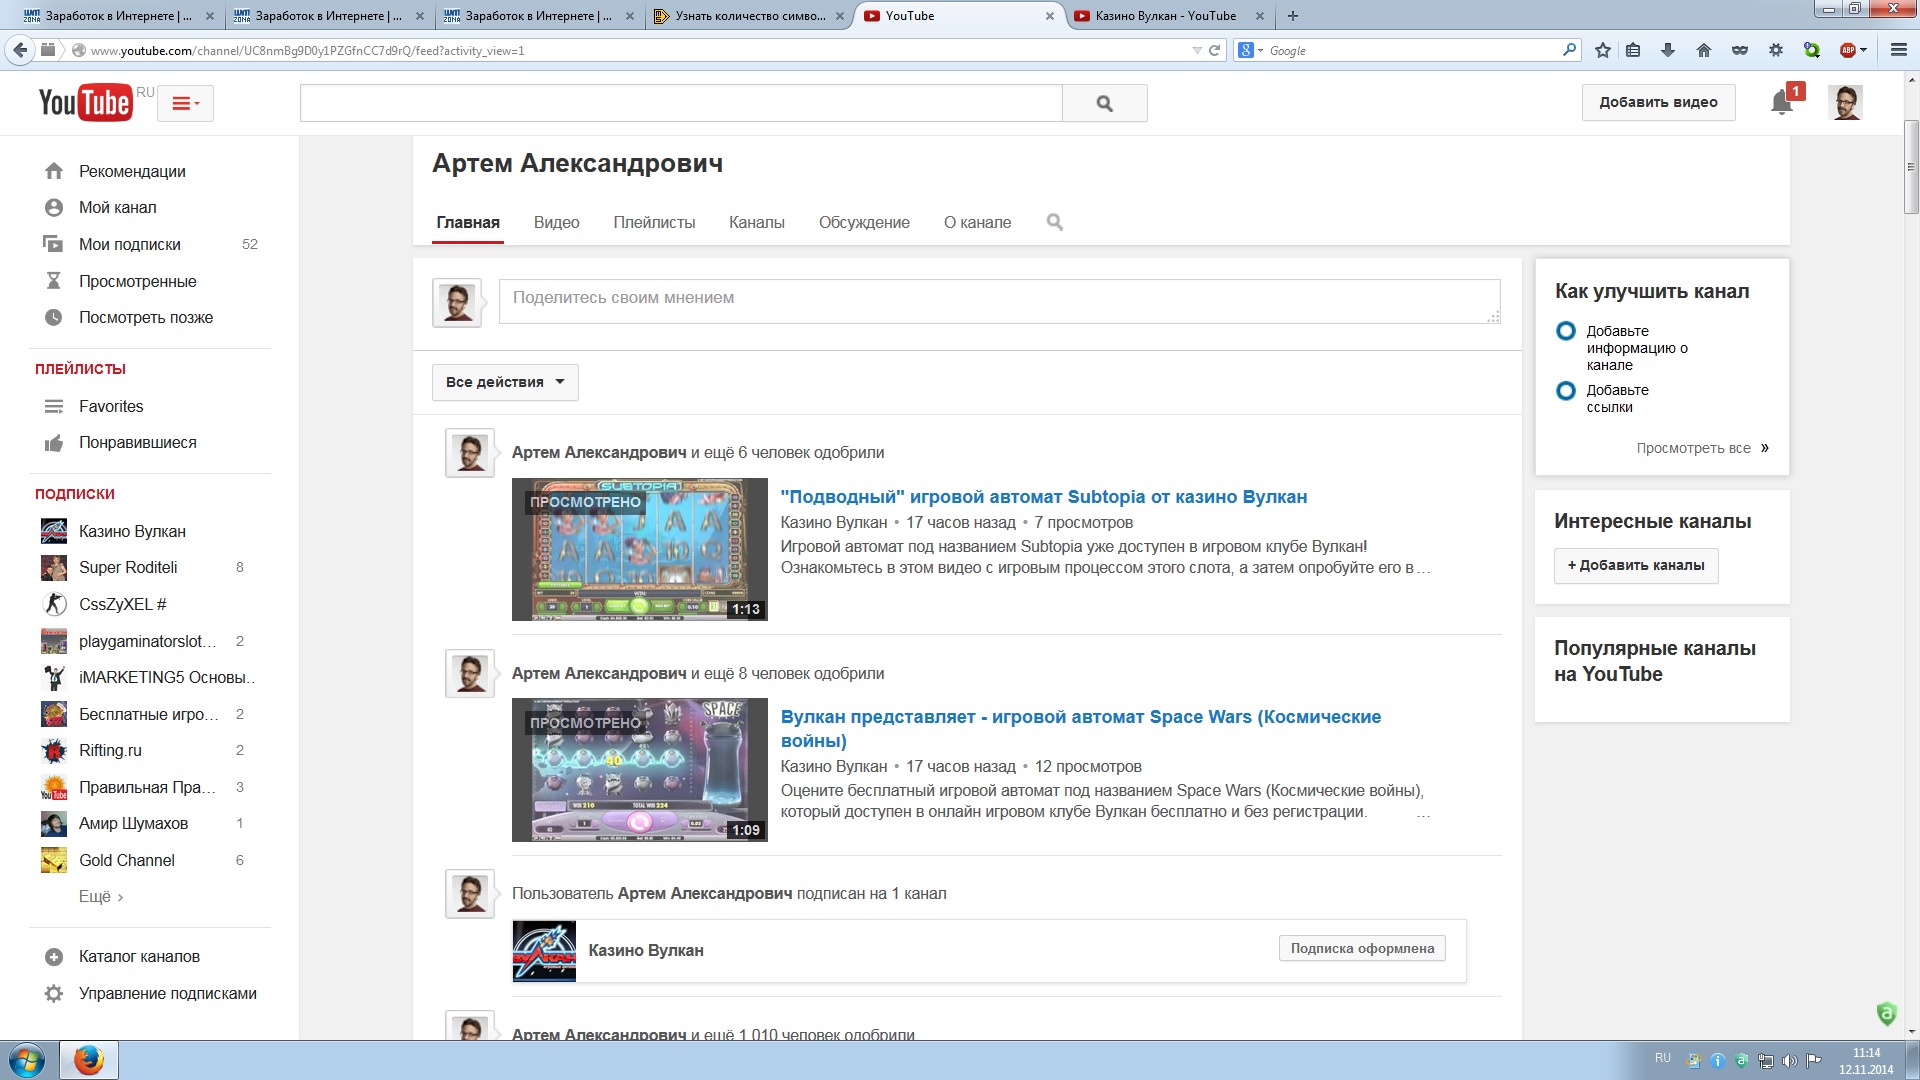Bookmark page with star icon
Screen dimensions: 1920x1080
[x=1603, y=50]
